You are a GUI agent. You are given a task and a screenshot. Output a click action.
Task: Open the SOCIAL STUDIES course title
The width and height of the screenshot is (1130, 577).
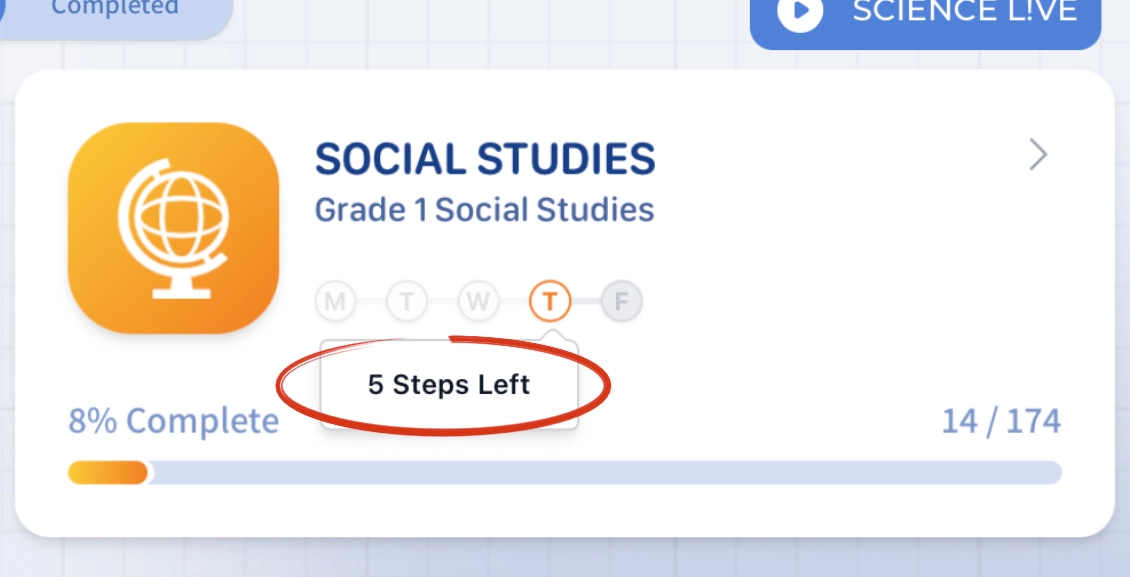[485, 159]
